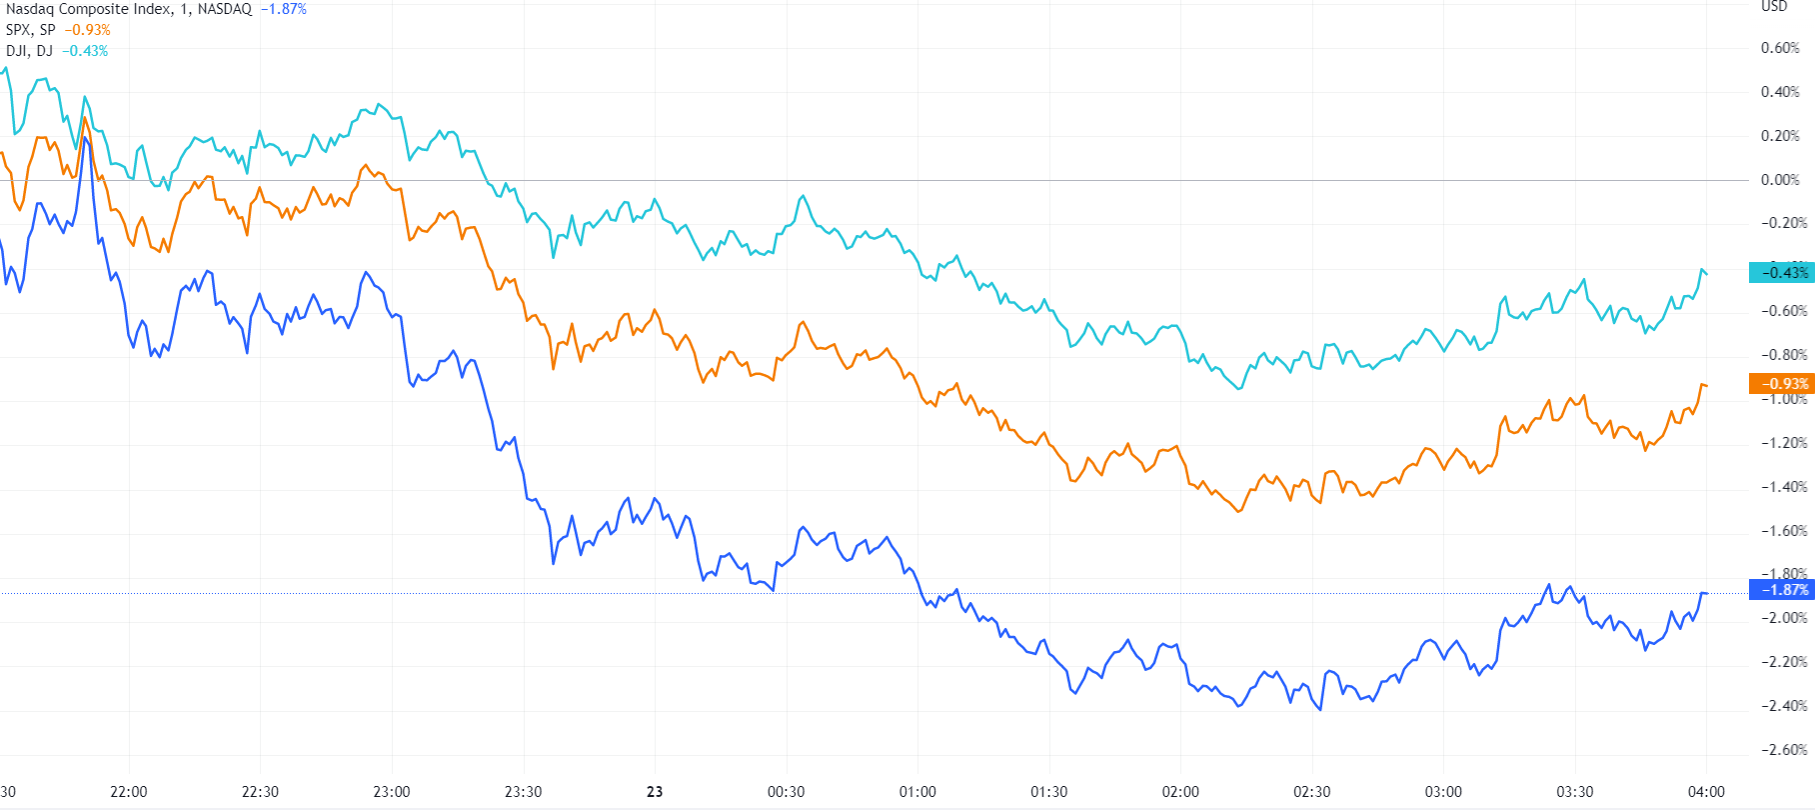Screen dimensions: 1815x811
Task: Click the Nasdaq Composite Index legend title
Action: click(128, 9)
